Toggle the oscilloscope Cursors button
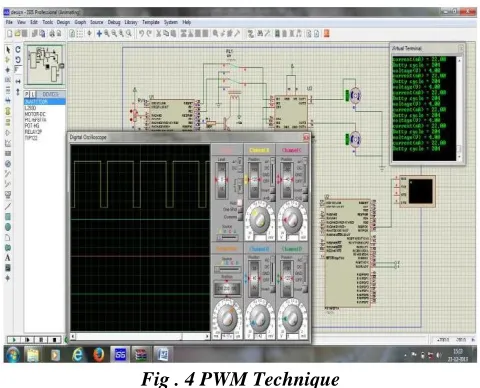The image size is (480, 388). (x=239, y=217)
